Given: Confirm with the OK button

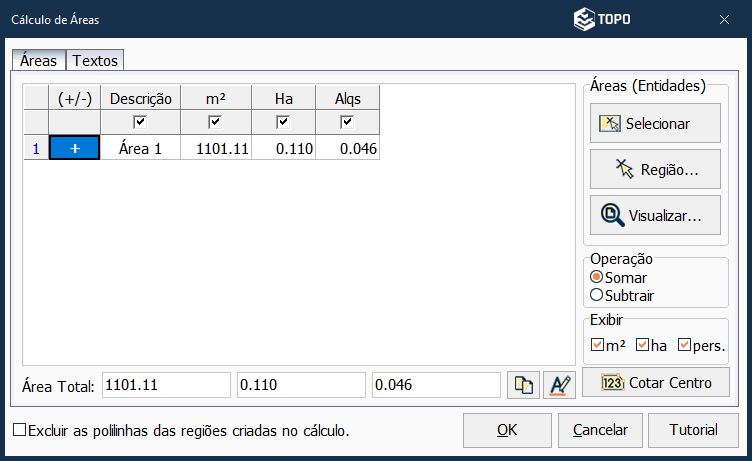Looking at the screenshot, I should coord(507,430).
